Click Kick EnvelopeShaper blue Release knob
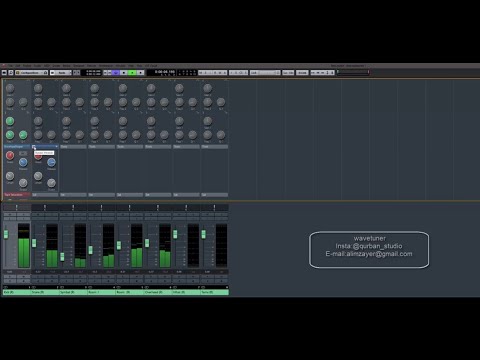Screen dimensions: 480x360 pos(23,162)
